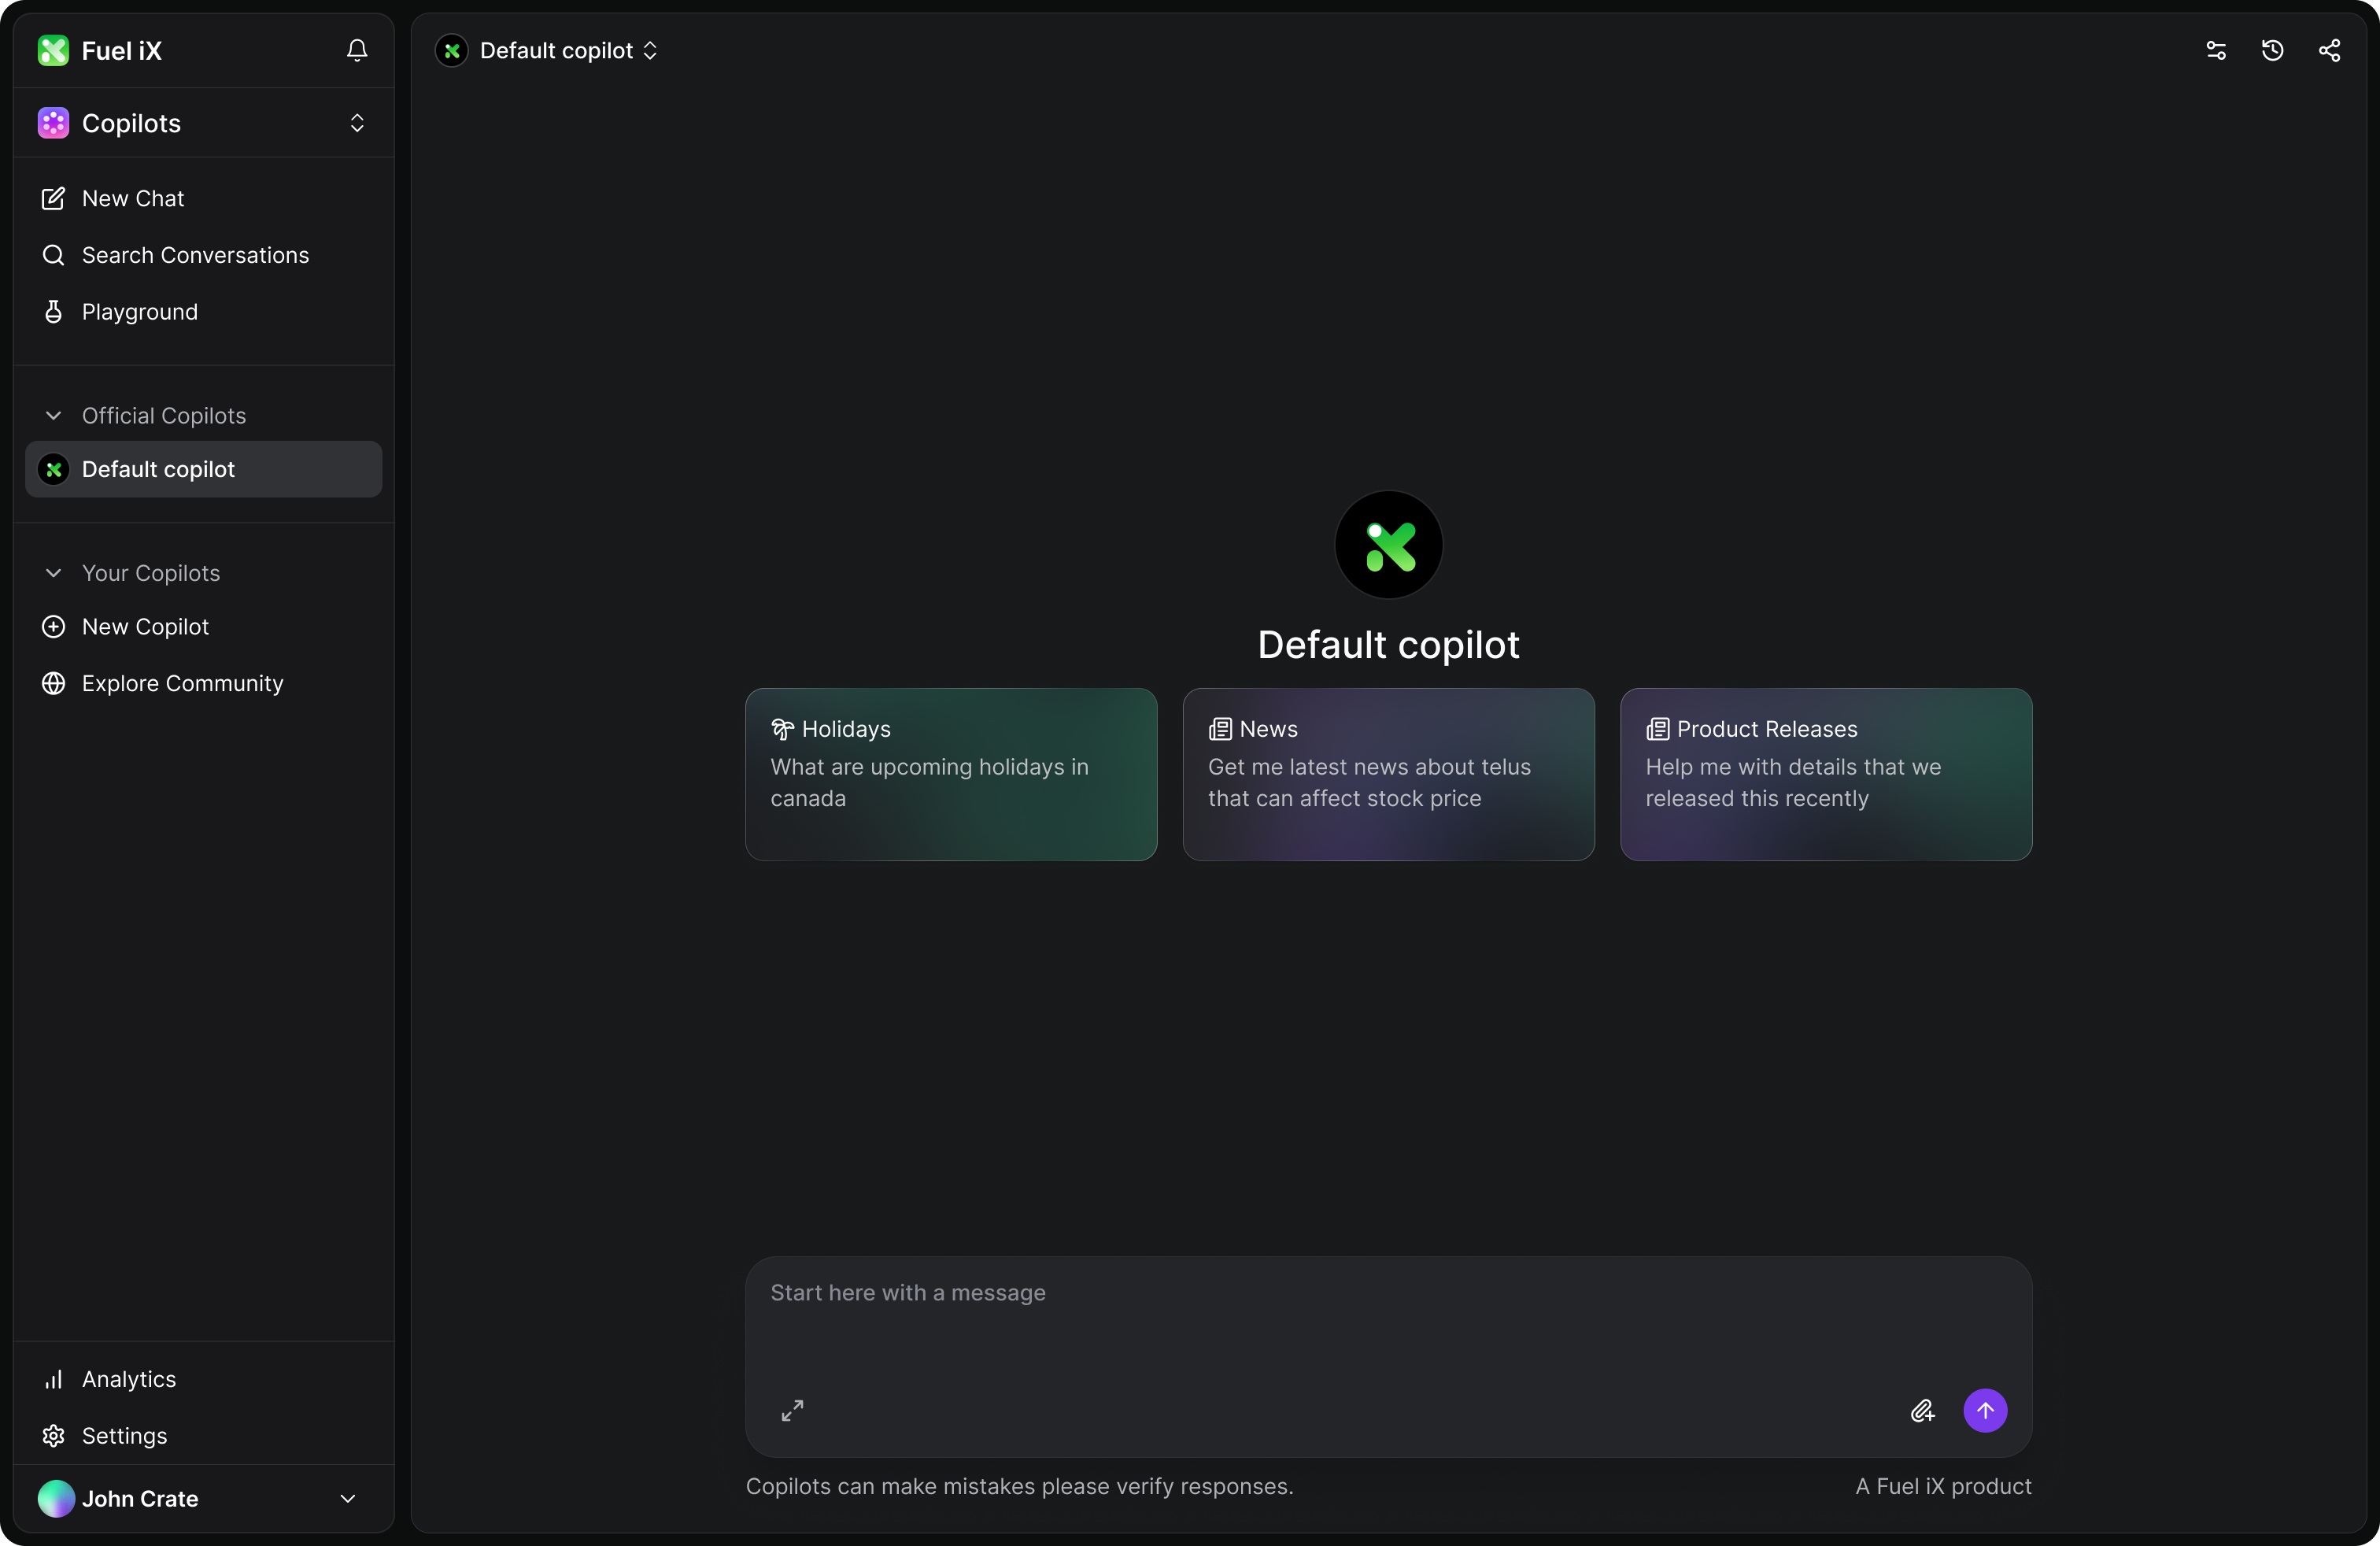The image size is (2380, 1546).
Task: Expand the John Crate account menu chevron
Action: pyautogui.click(x=348, y=1498)
